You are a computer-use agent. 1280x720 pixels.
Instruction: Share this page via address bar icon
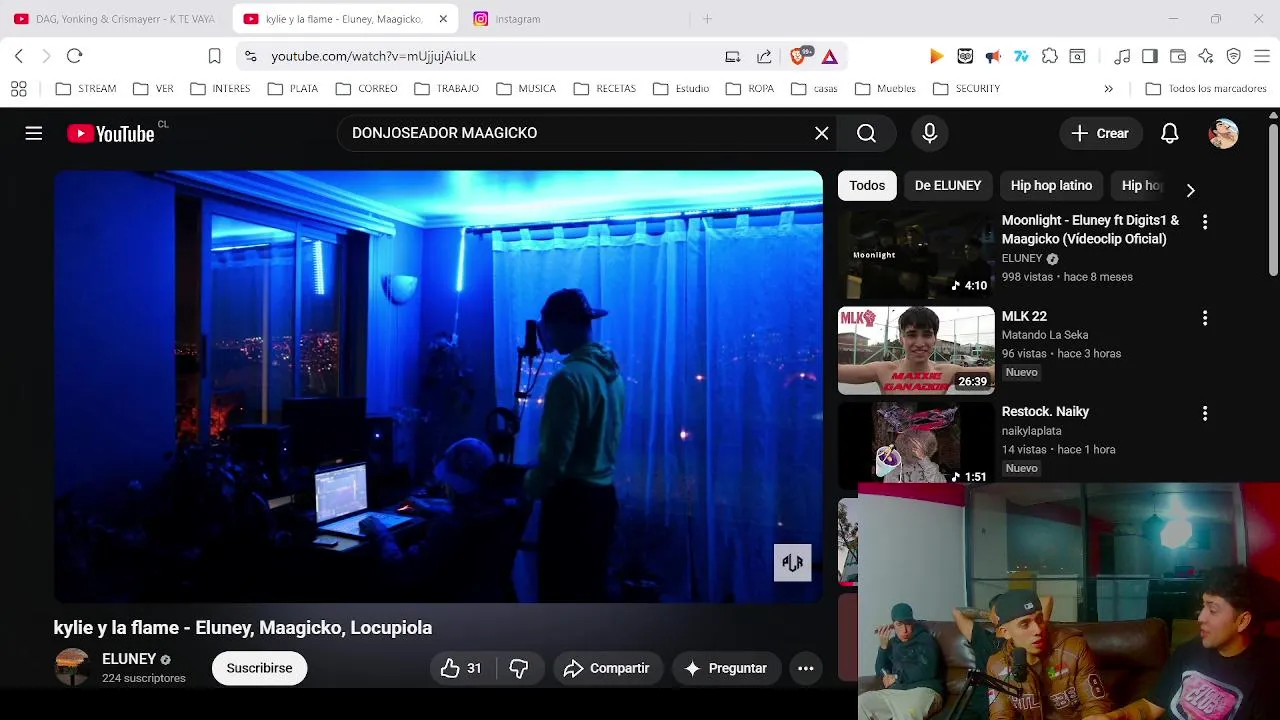tap(764, 56)
